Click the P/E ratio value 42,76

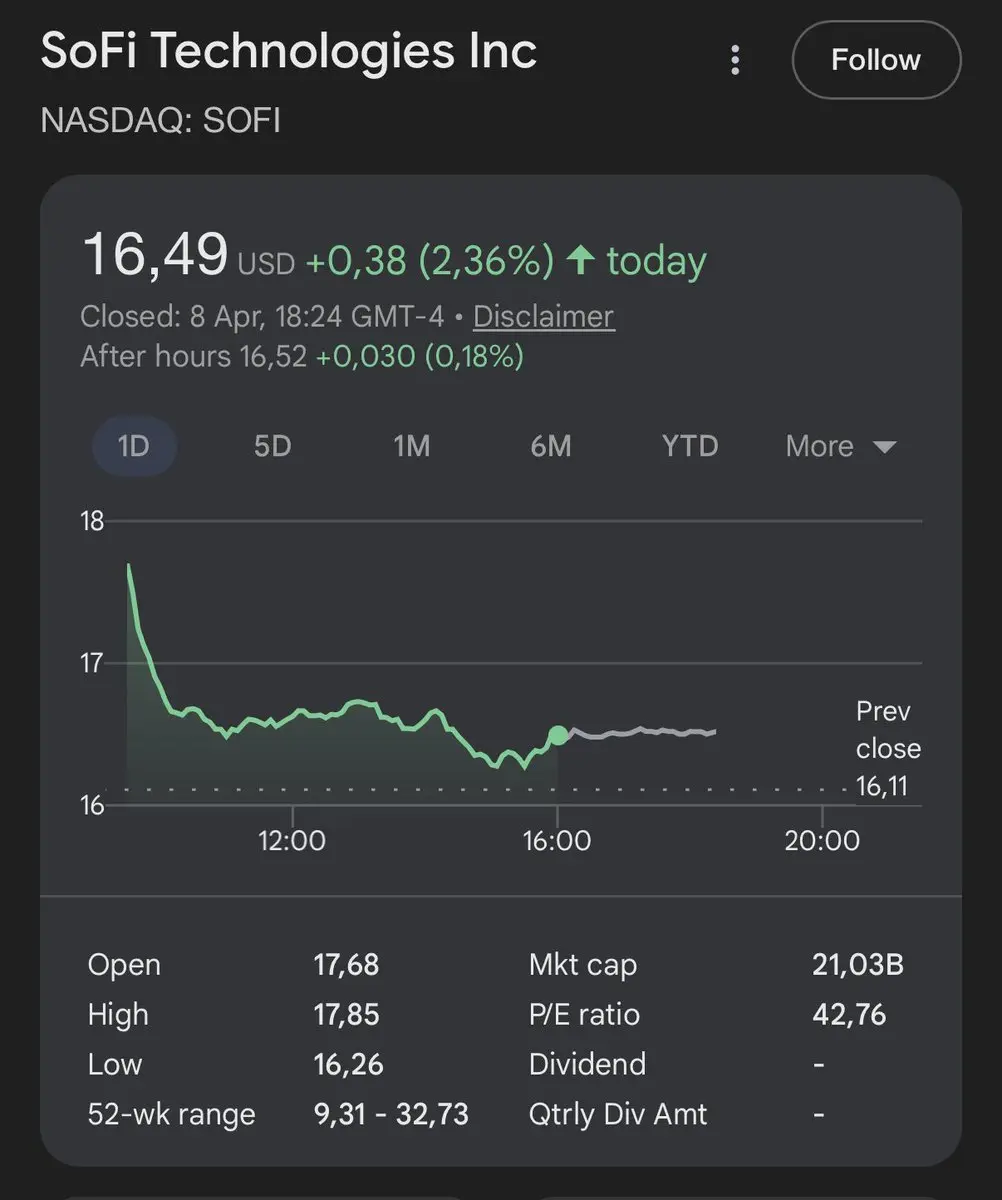(849, 1015)
